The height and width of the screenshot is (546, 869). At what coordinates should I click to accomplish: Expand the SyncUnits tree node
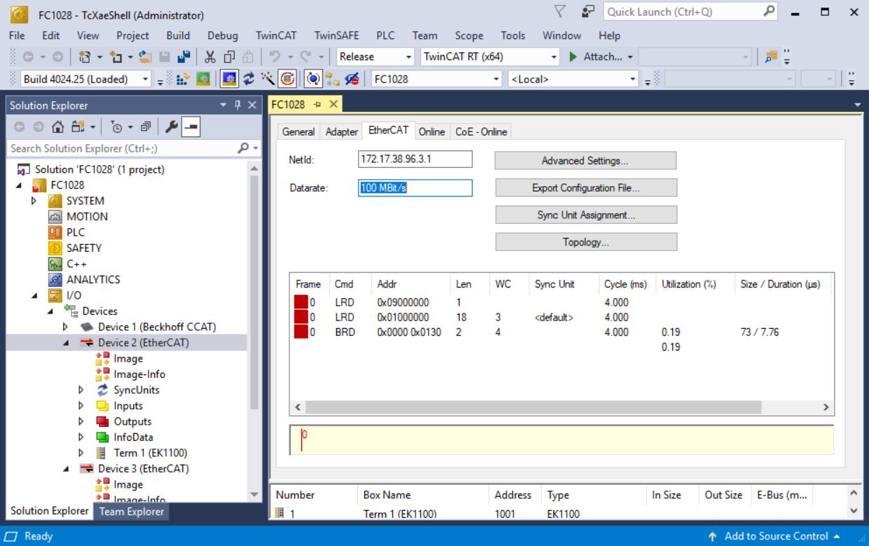pos(81,390)
